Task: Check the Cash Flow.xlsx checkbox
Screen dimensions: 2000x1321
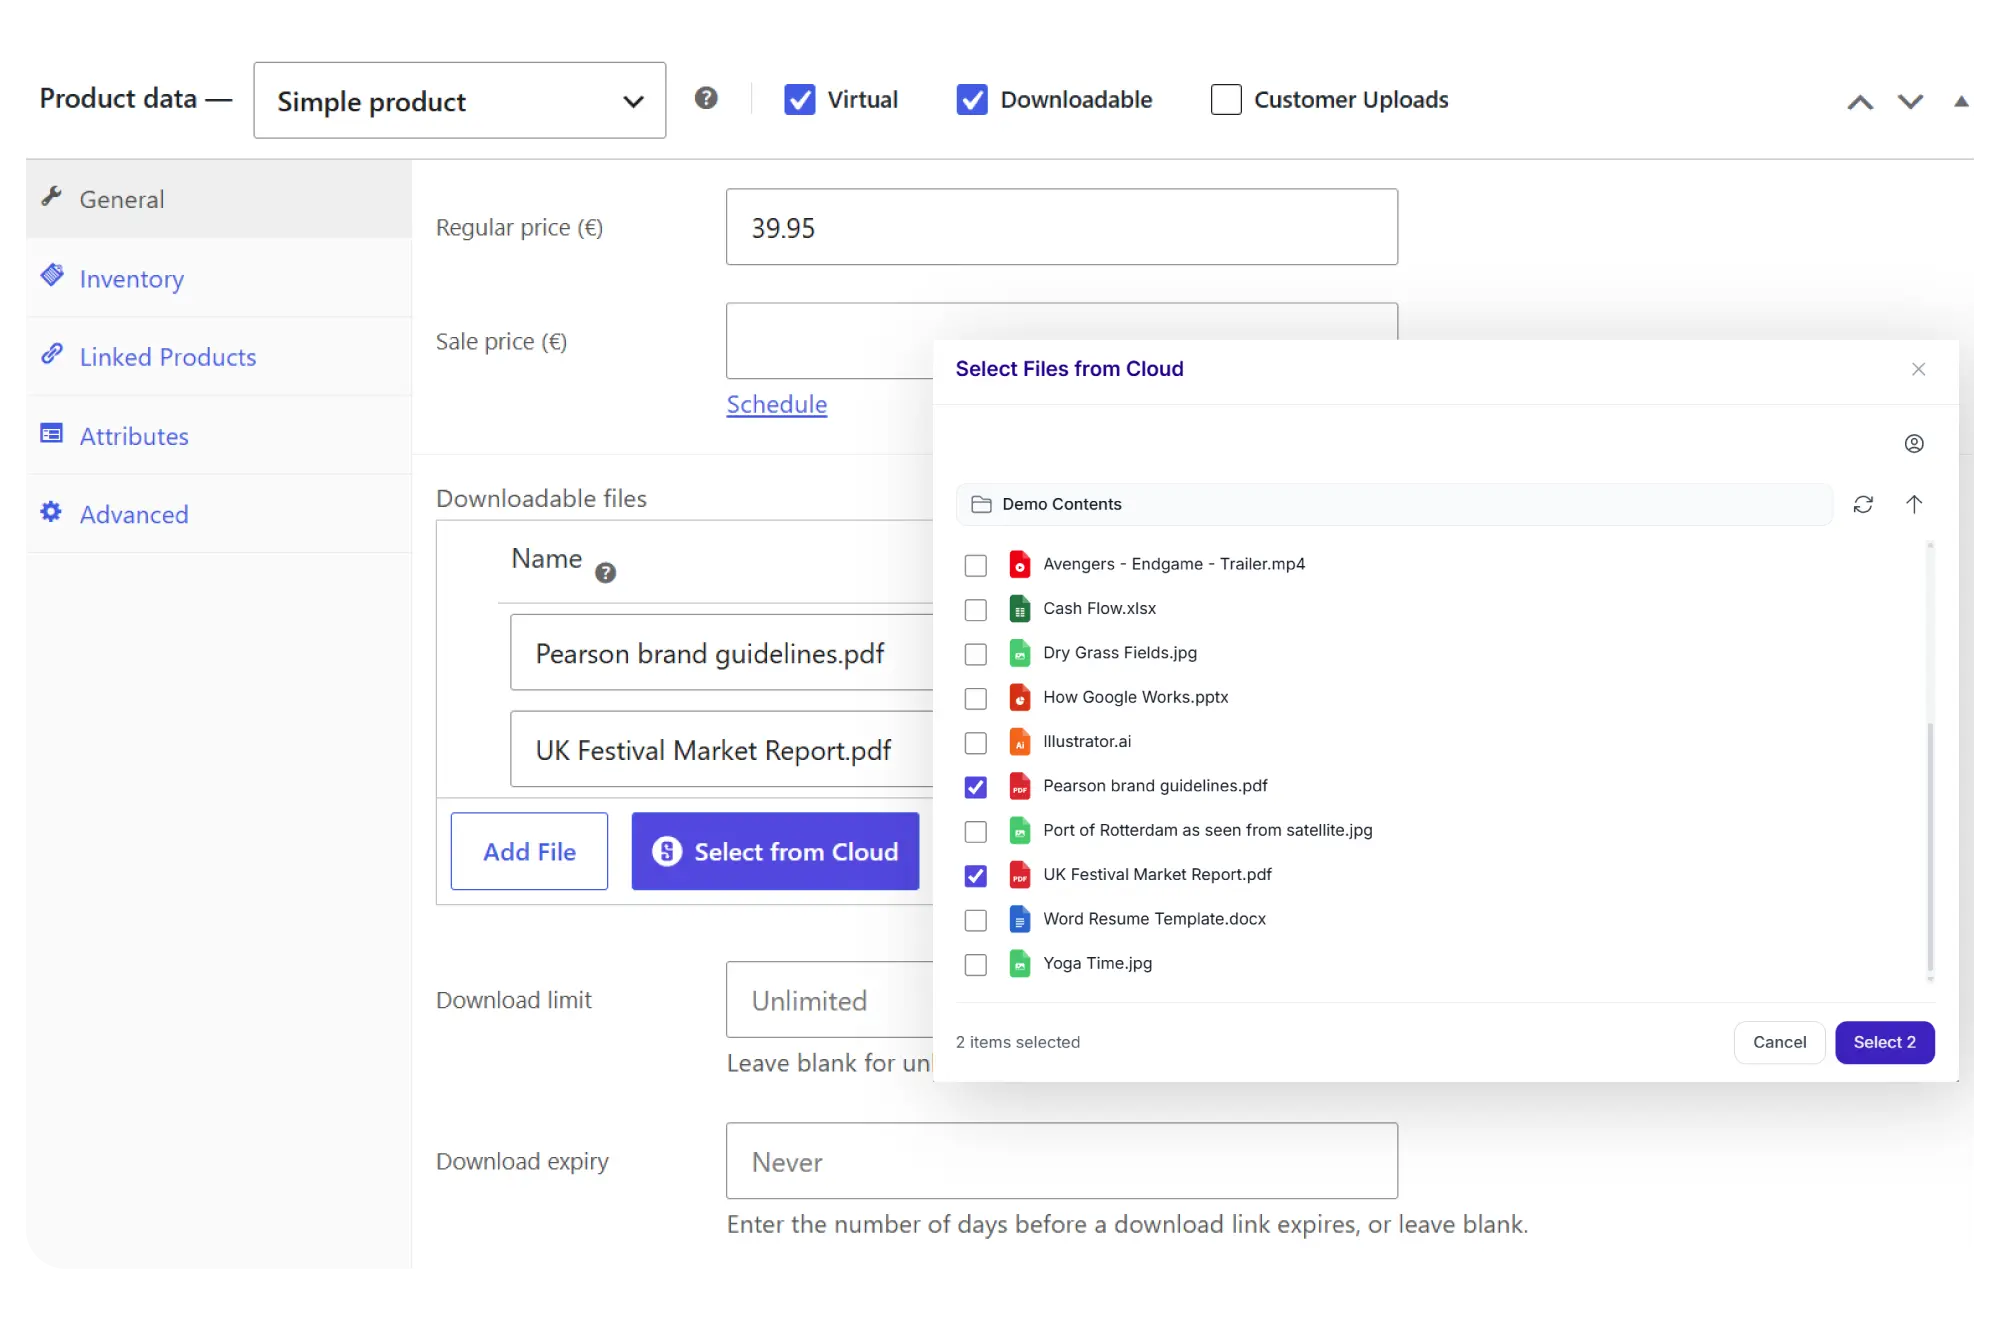Action: pyautogui.click(x=975, y=610)
